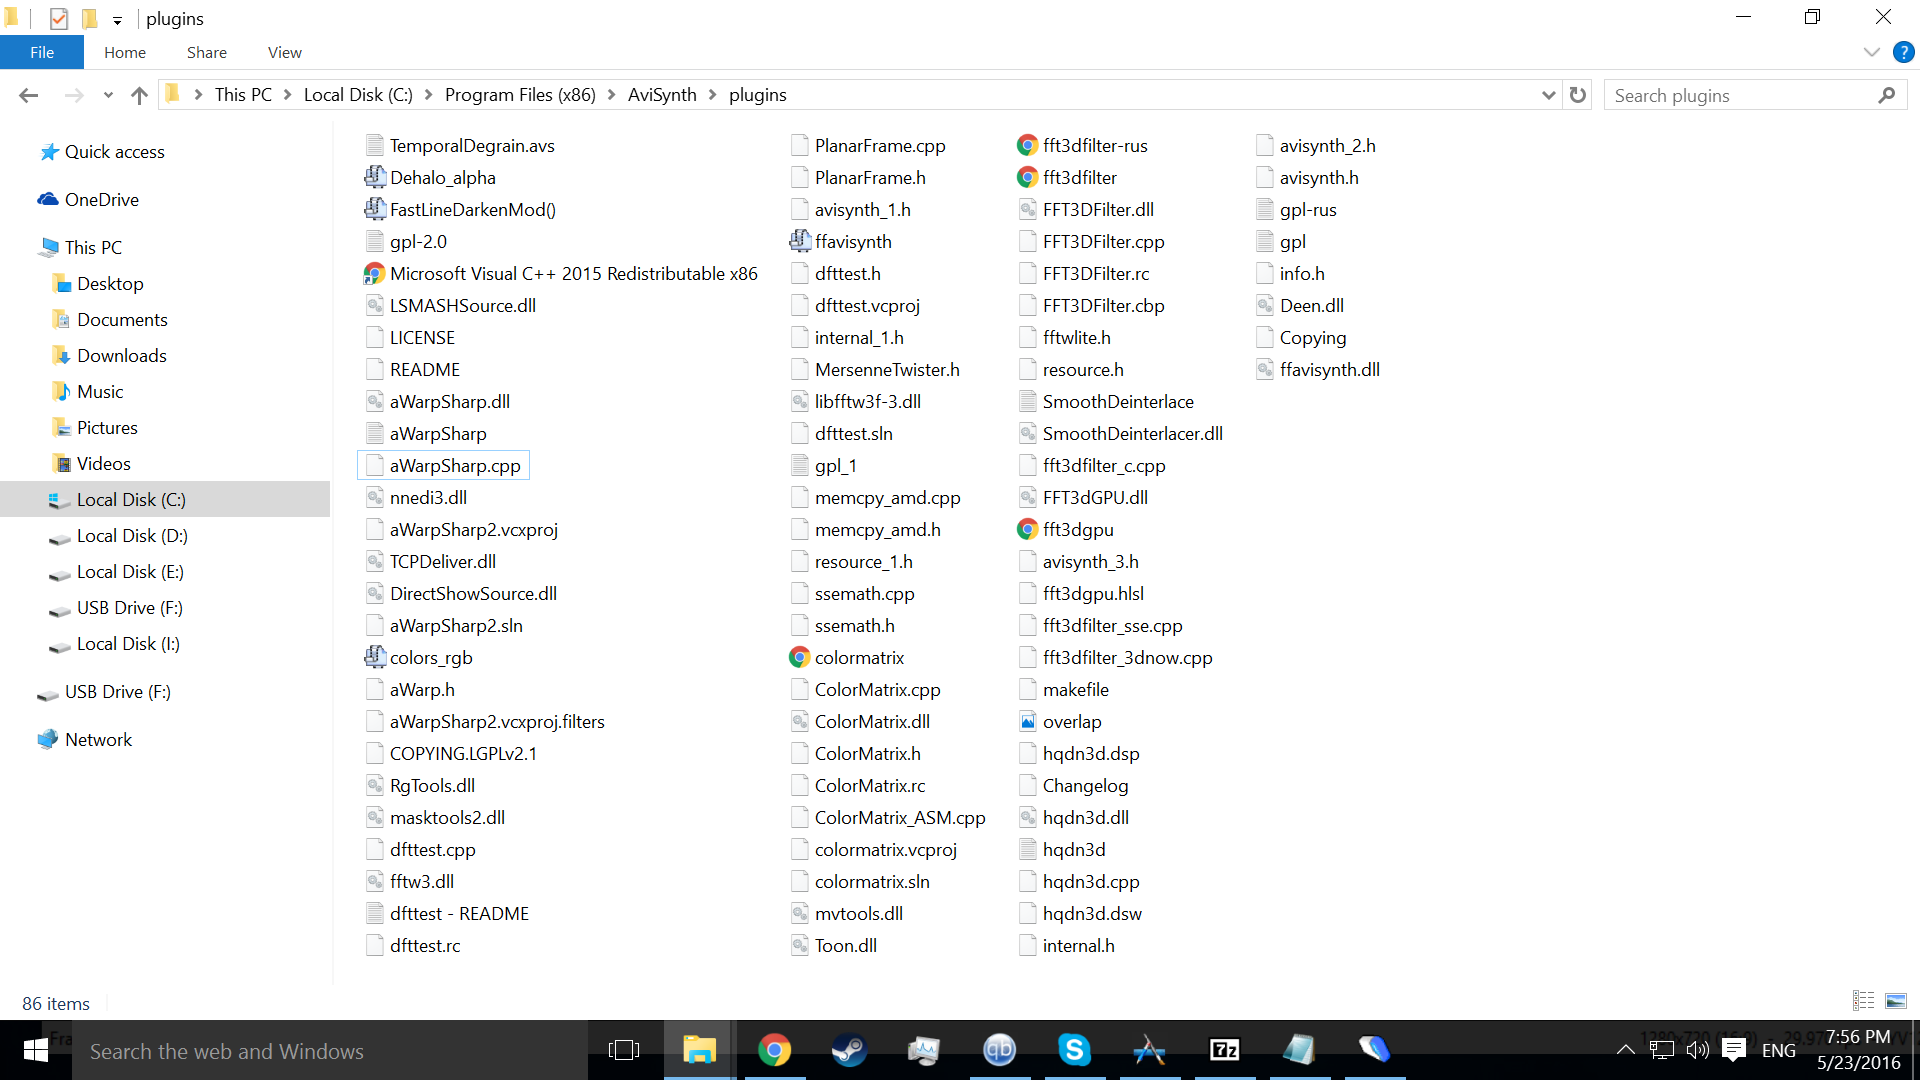
Task: Select the COPYING.LGPLv2.1 file
Action: (451, 753)
